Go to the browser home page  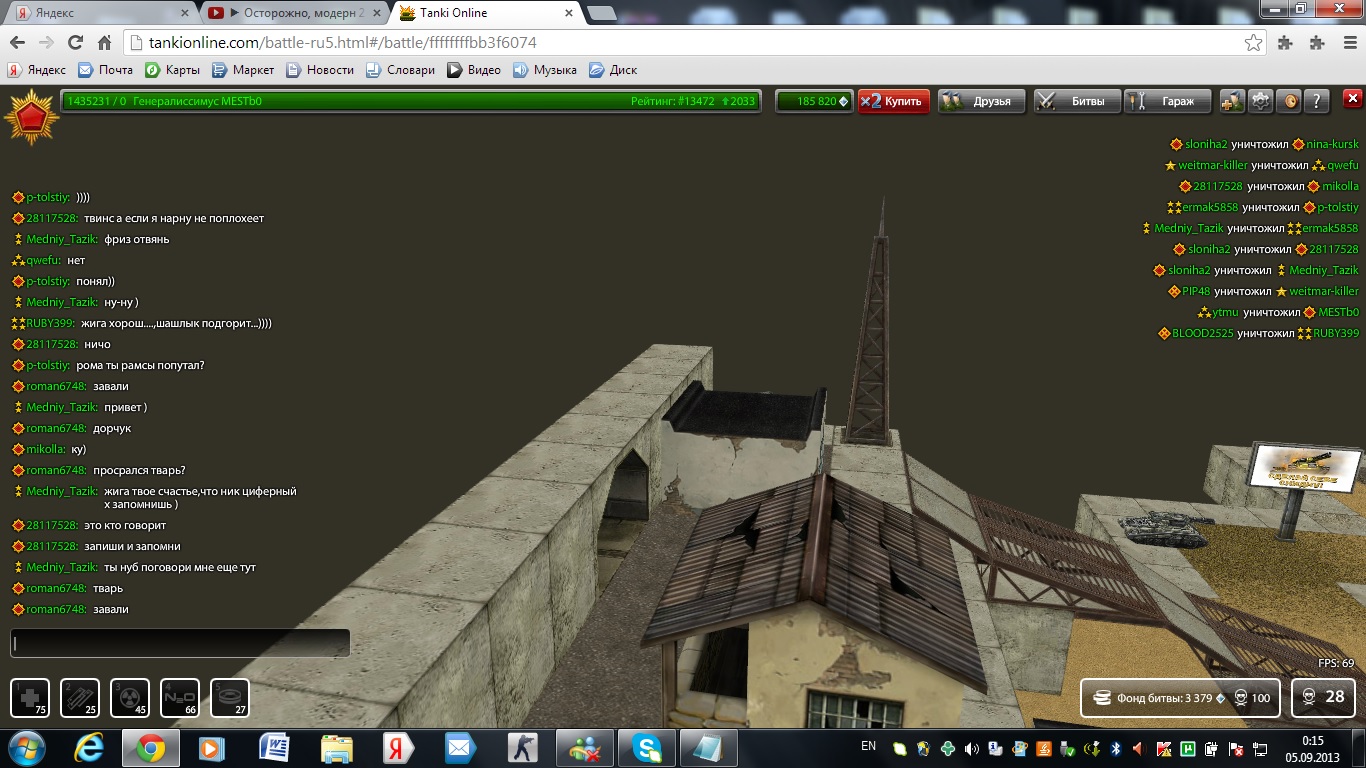click(x=104, y=43)
